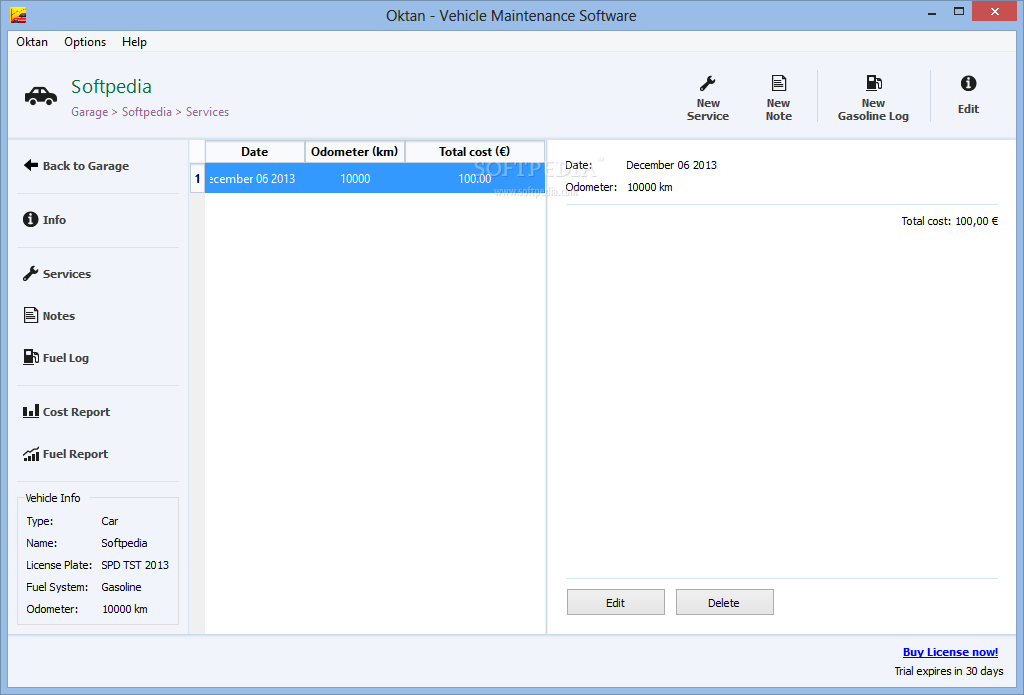Click the Services breadcrumb link

point(207,112)
